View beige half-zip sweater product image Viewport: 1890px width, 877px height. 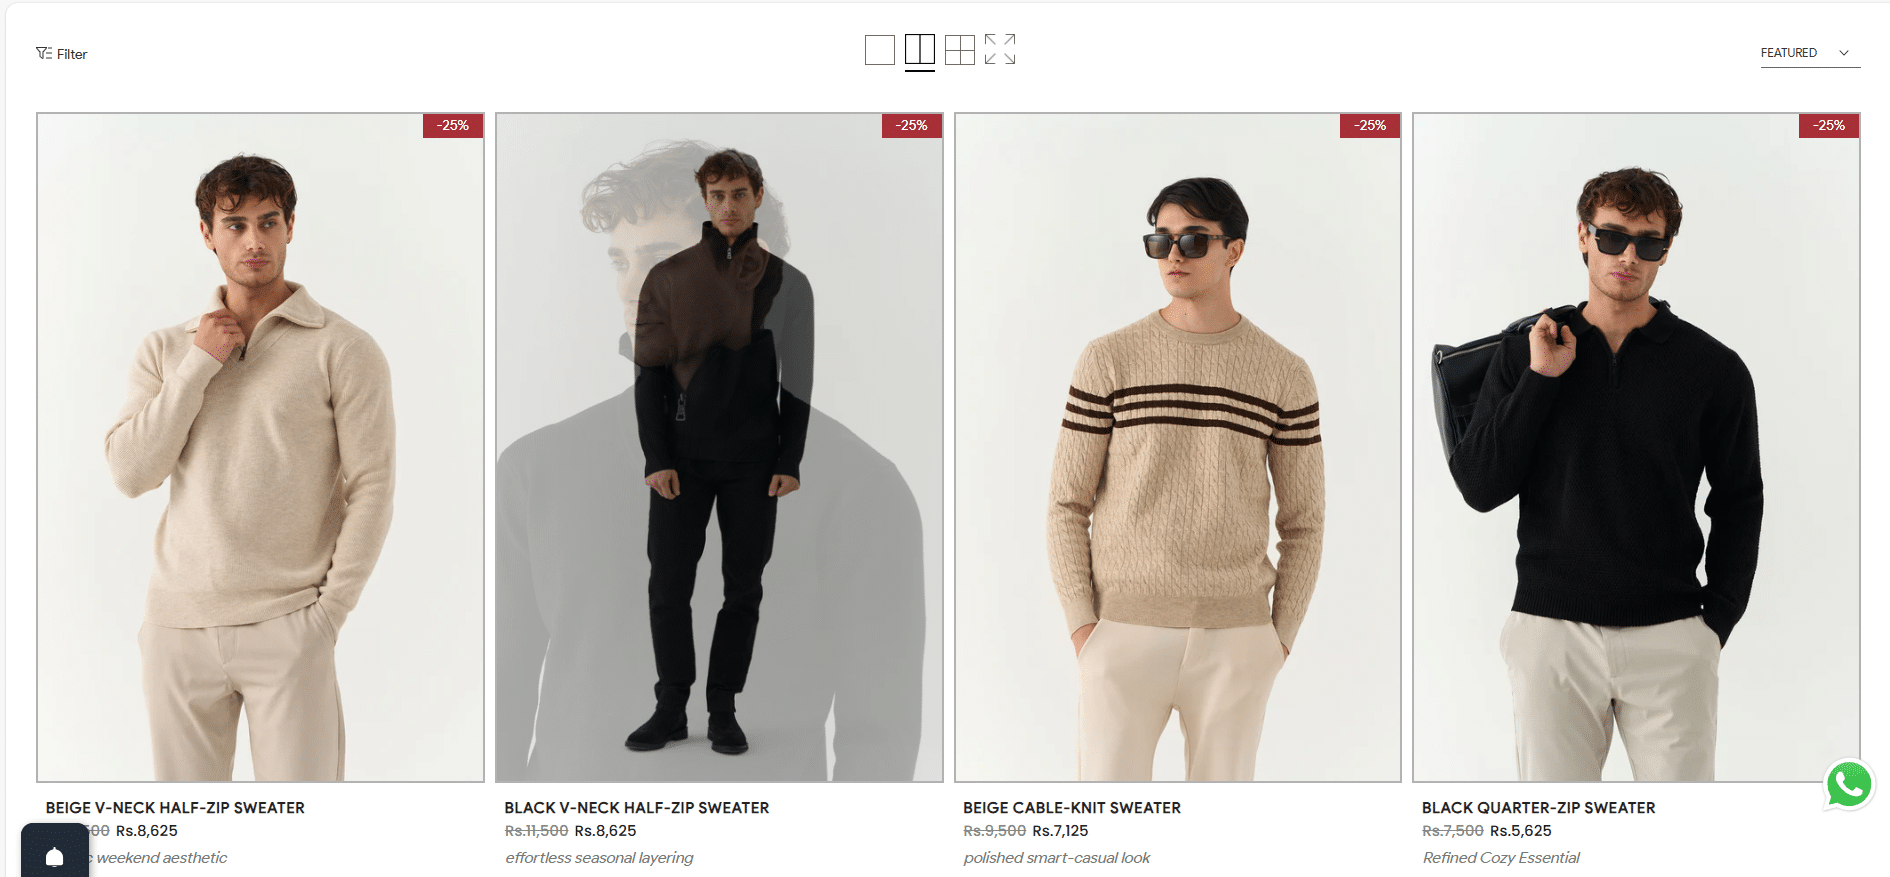[x=260, y=447]
